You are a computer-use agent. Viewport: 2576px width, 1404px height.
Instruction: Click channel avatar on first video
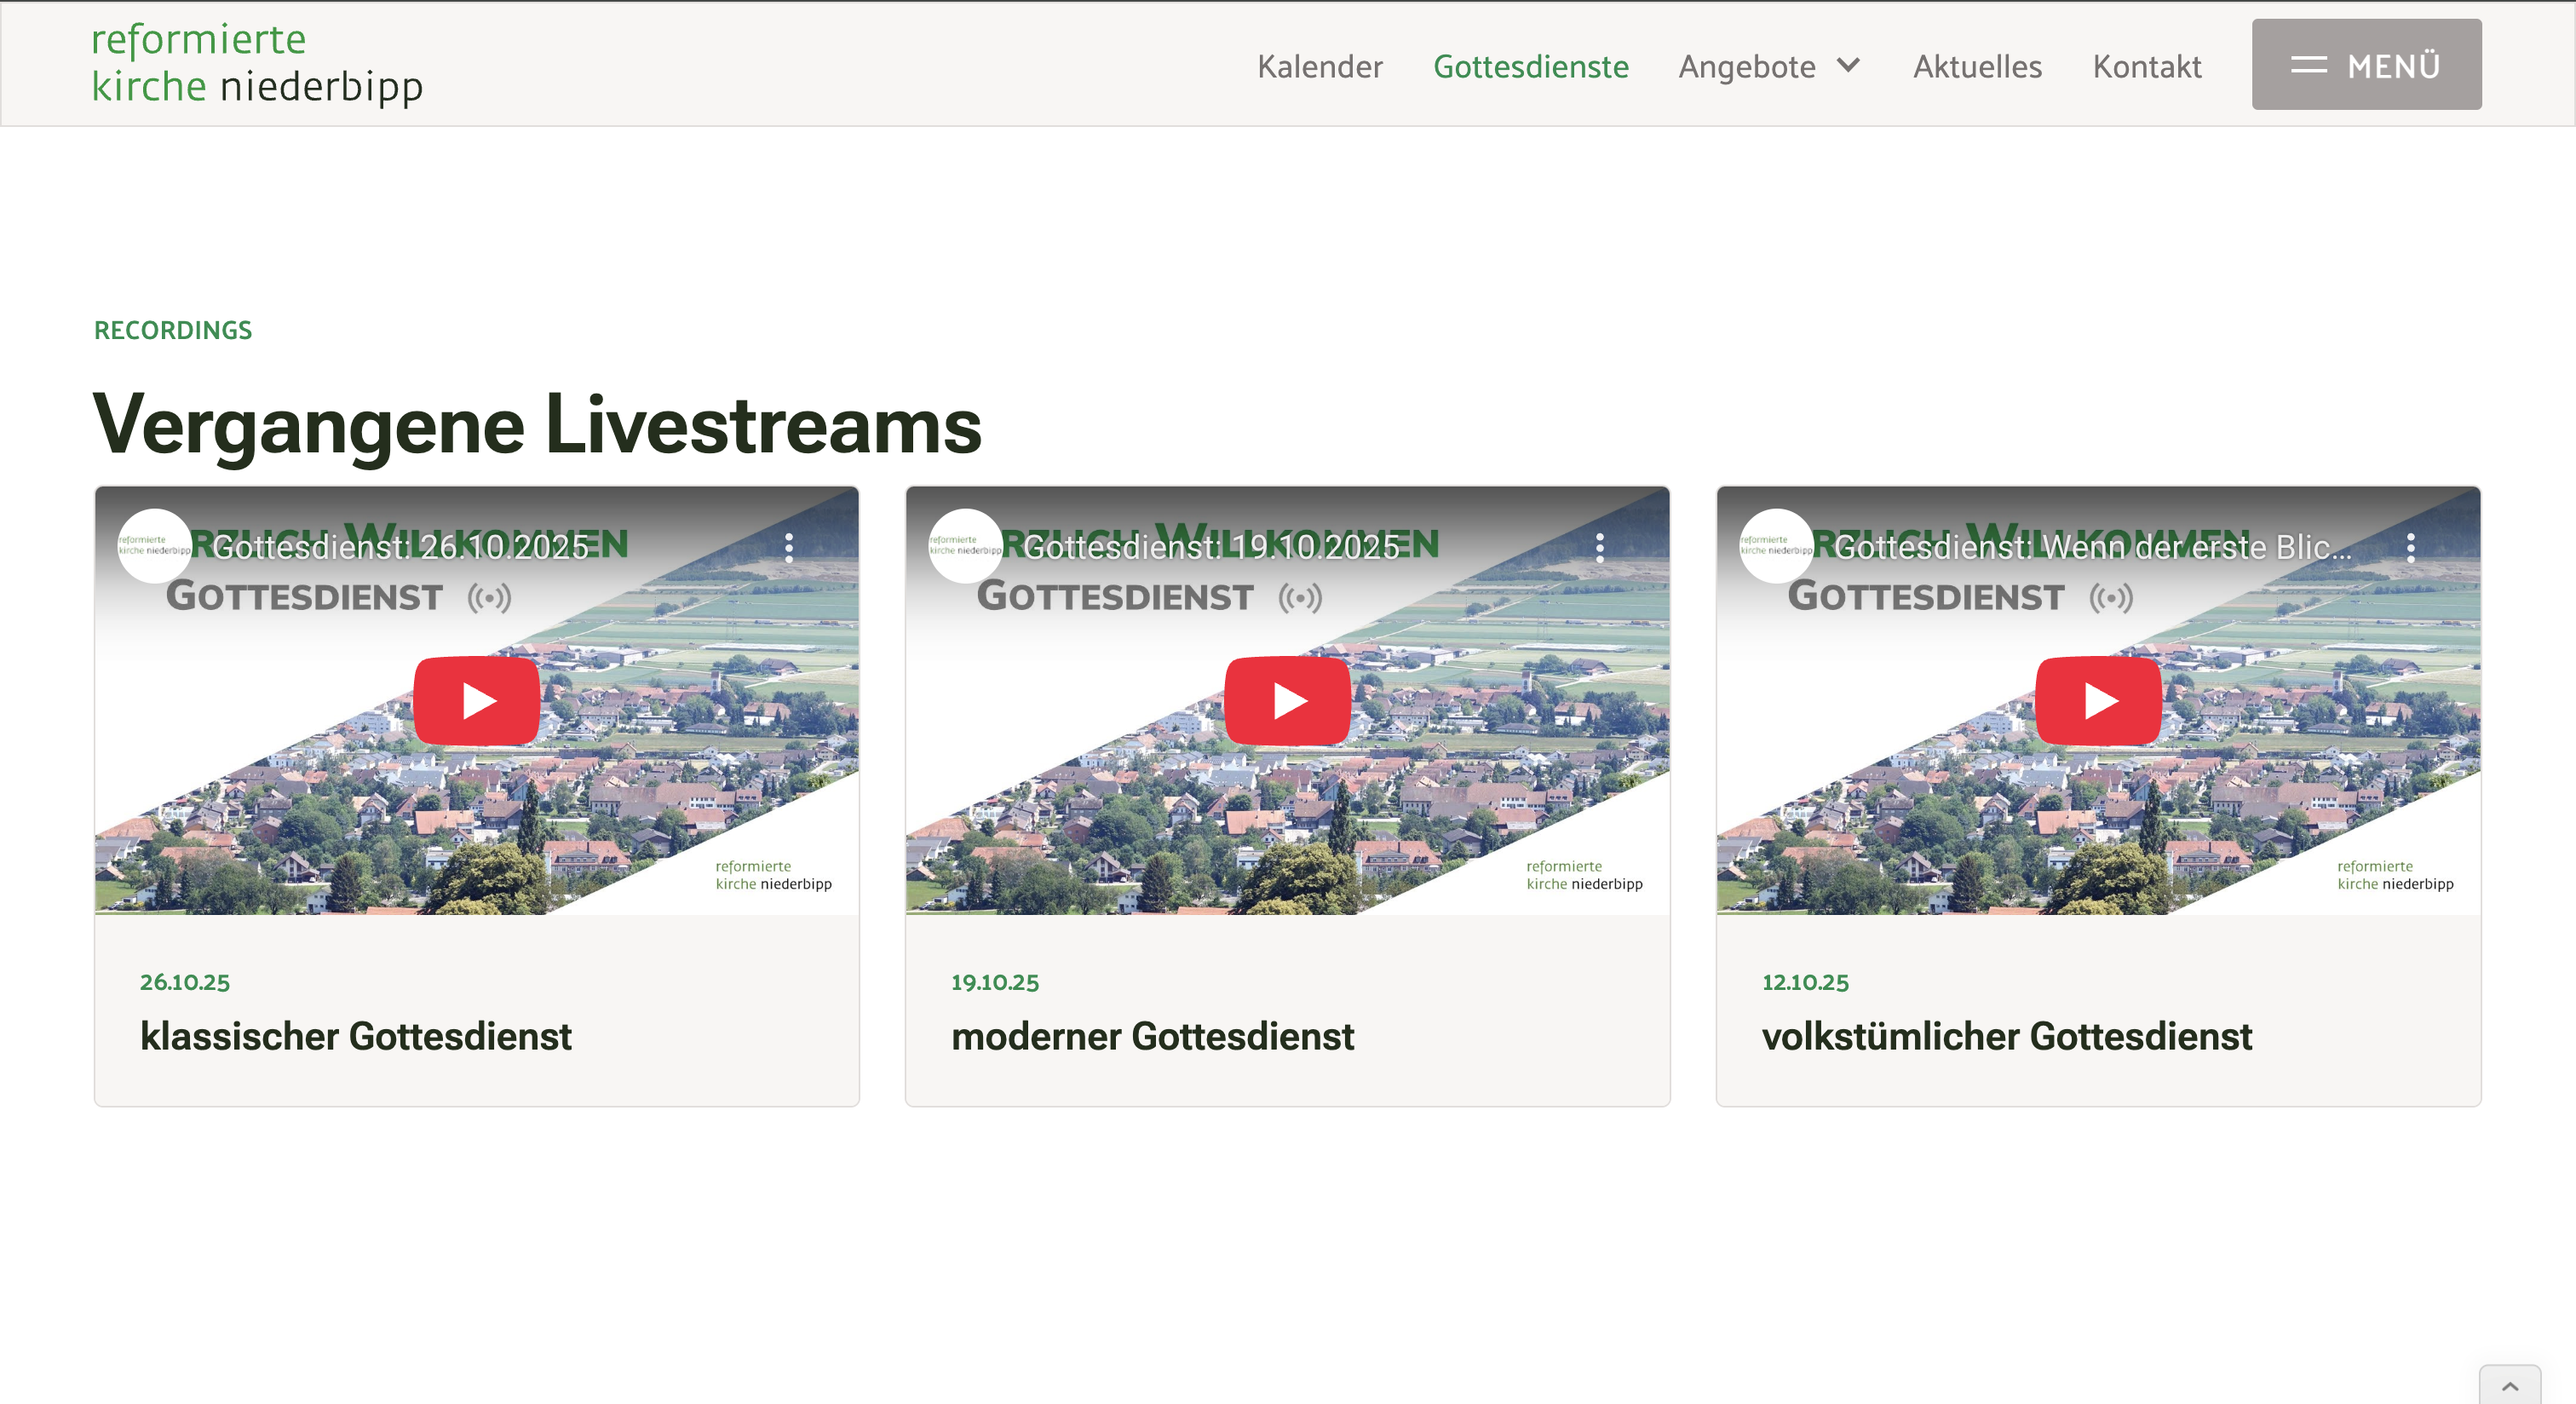coord(154,546)
